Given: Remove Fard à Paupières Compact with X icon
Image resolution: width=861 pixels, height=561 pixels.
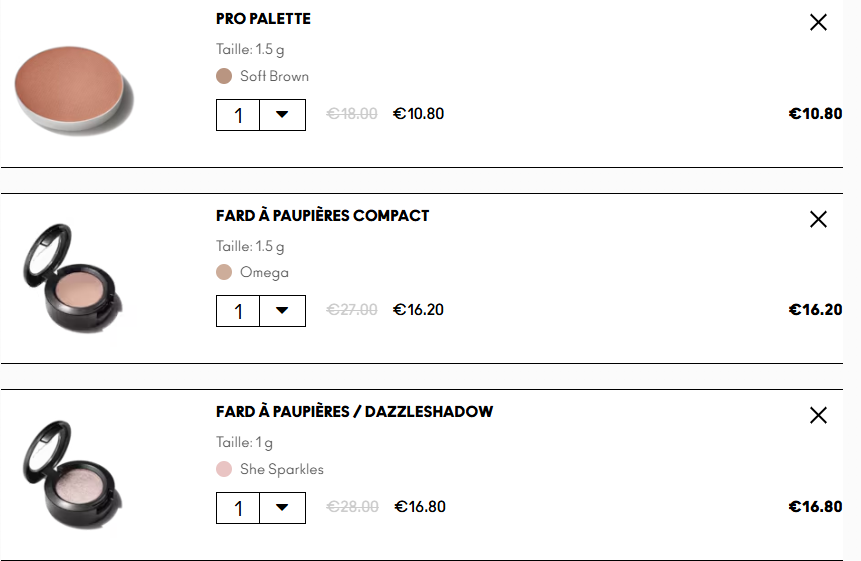Looking at the screenshot, I should tap(818, 219).
